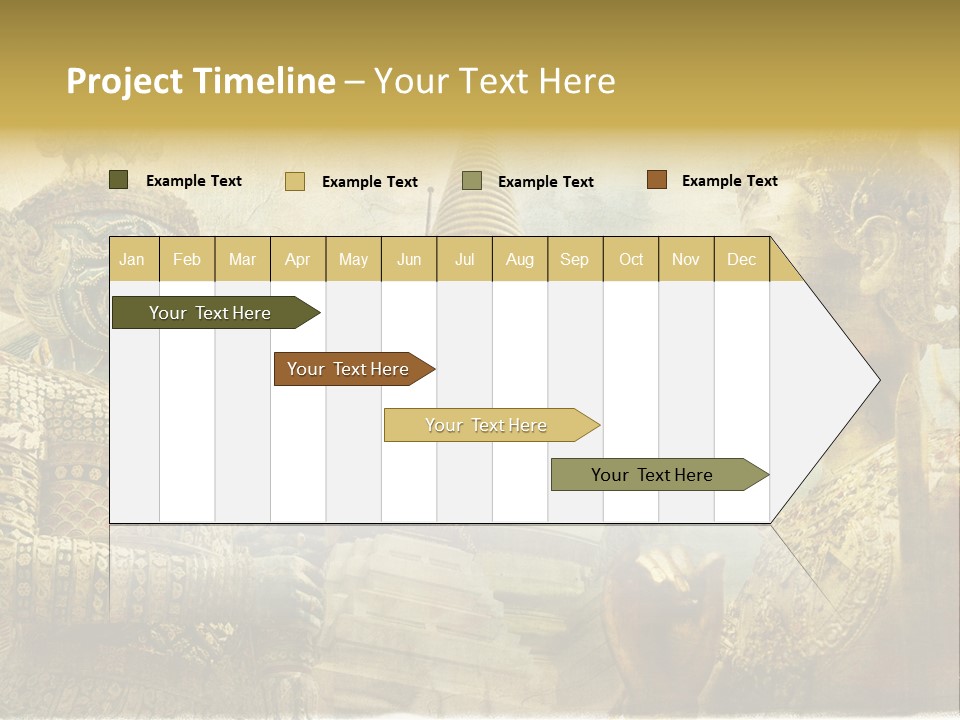This screenshot has width=960, height=720.
Task: Click the fourth Example Text label
Action: (x=729, y=180)
